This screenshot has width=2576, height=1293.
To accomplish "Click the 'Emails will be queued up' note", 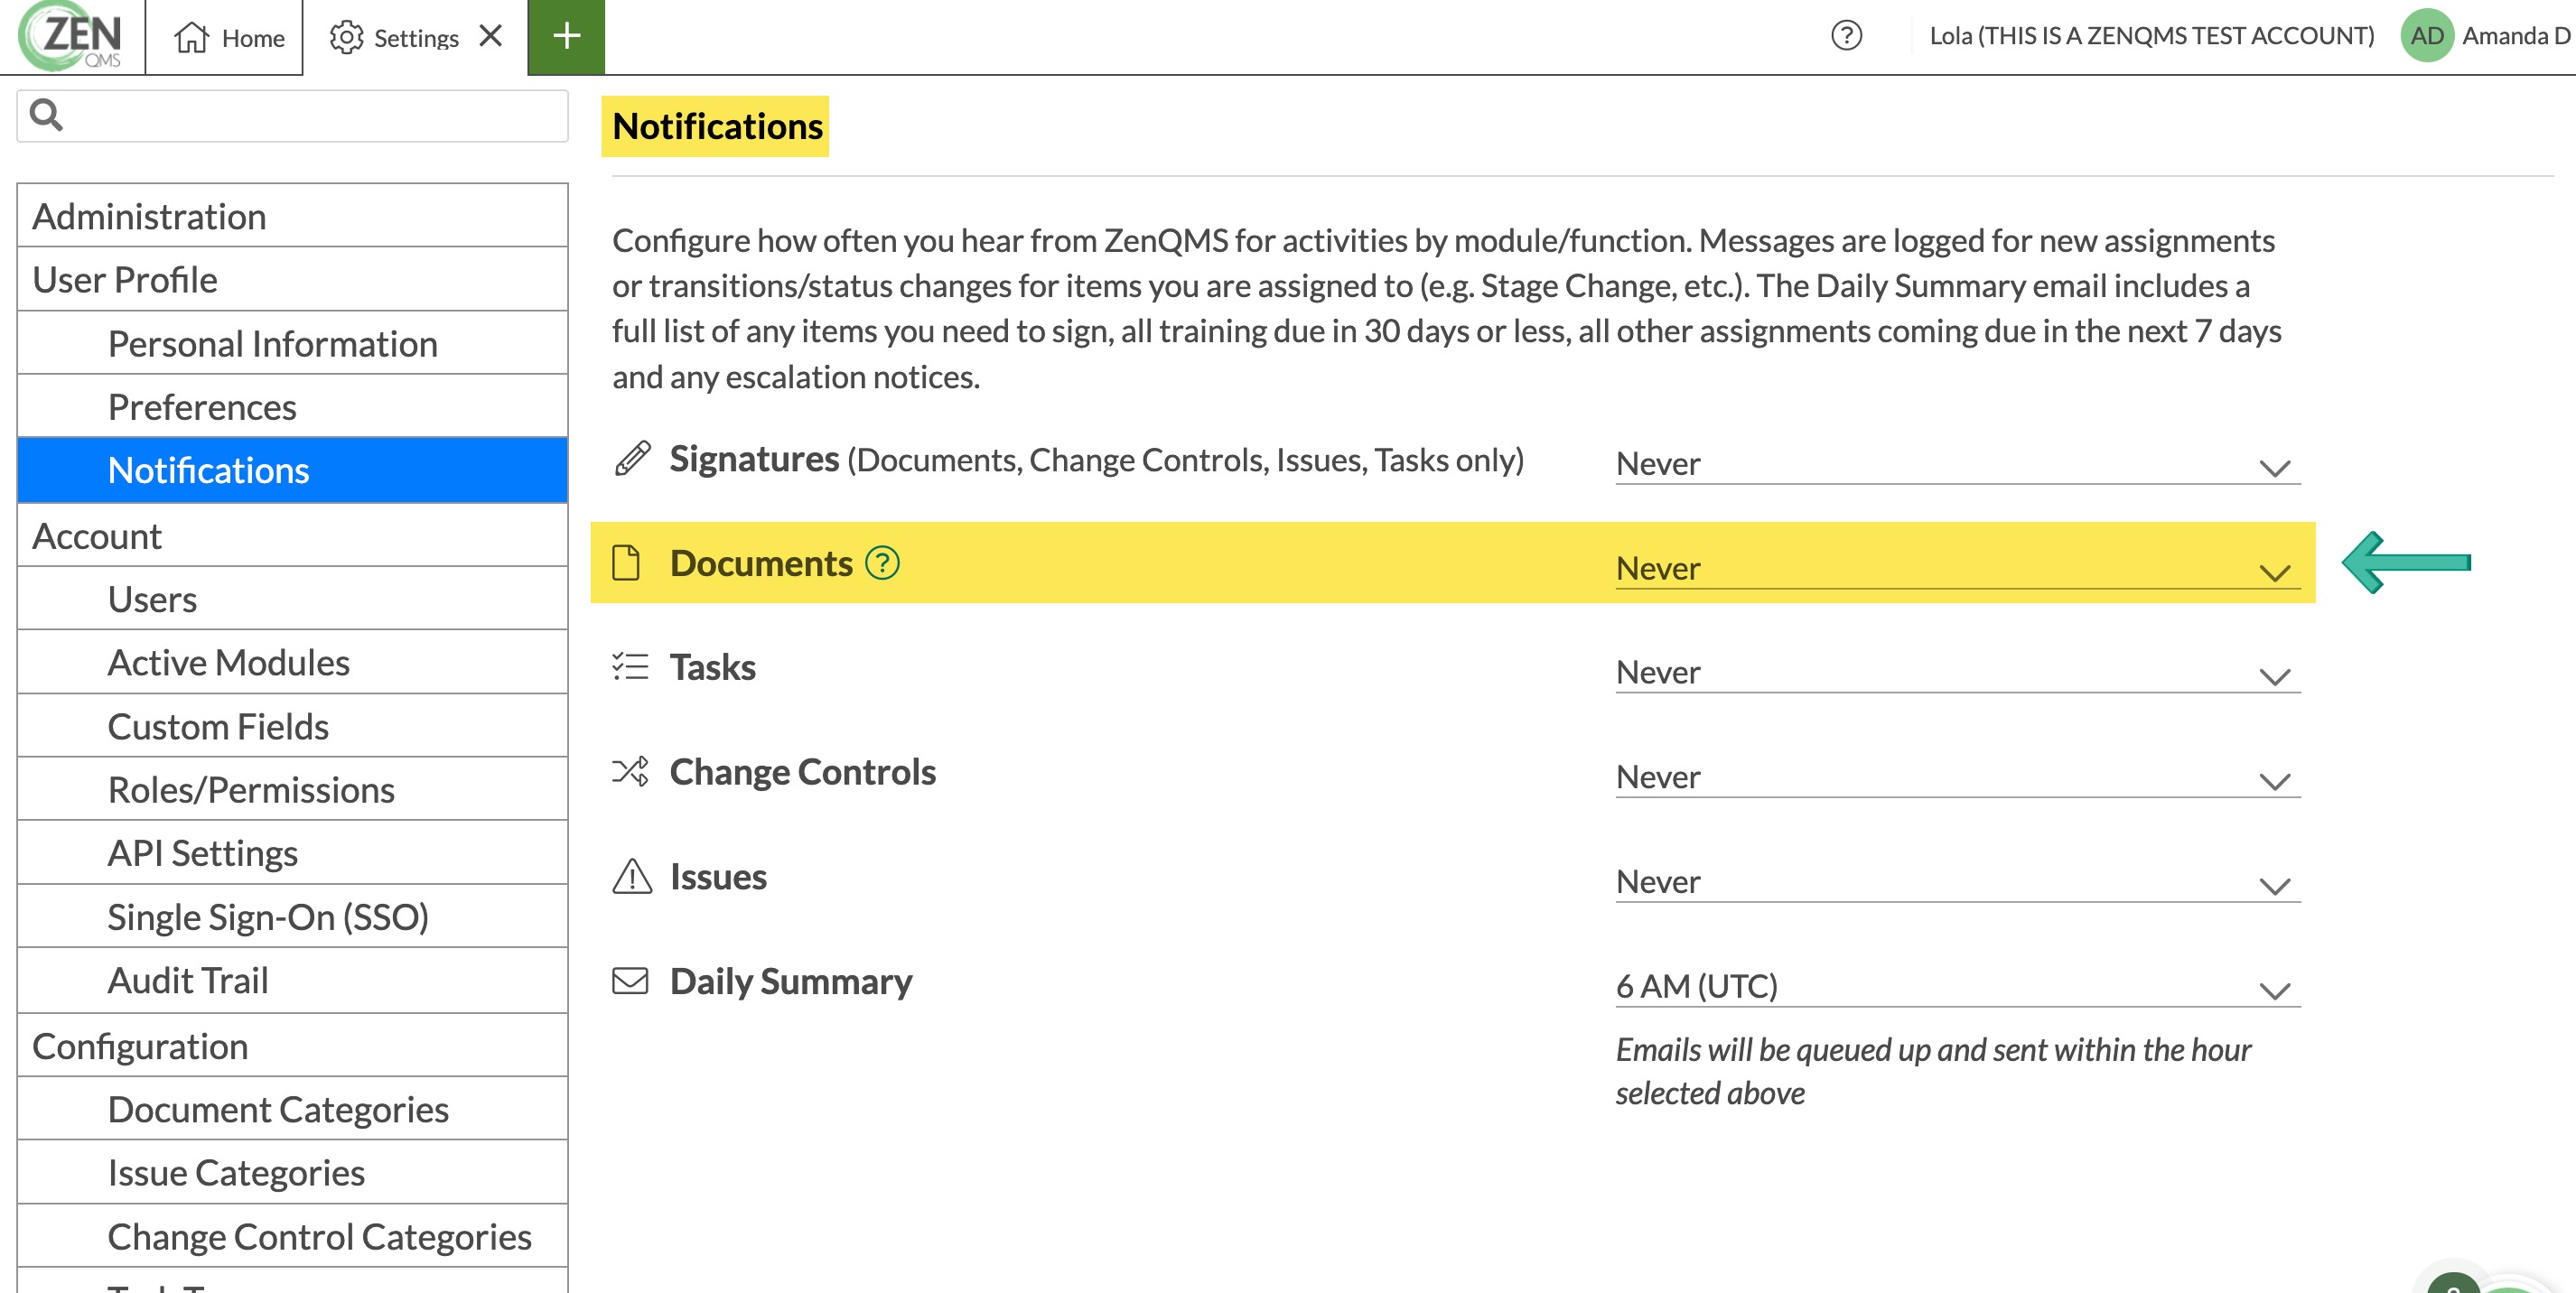I will pyautogui.click(x=1932, y=1071).
